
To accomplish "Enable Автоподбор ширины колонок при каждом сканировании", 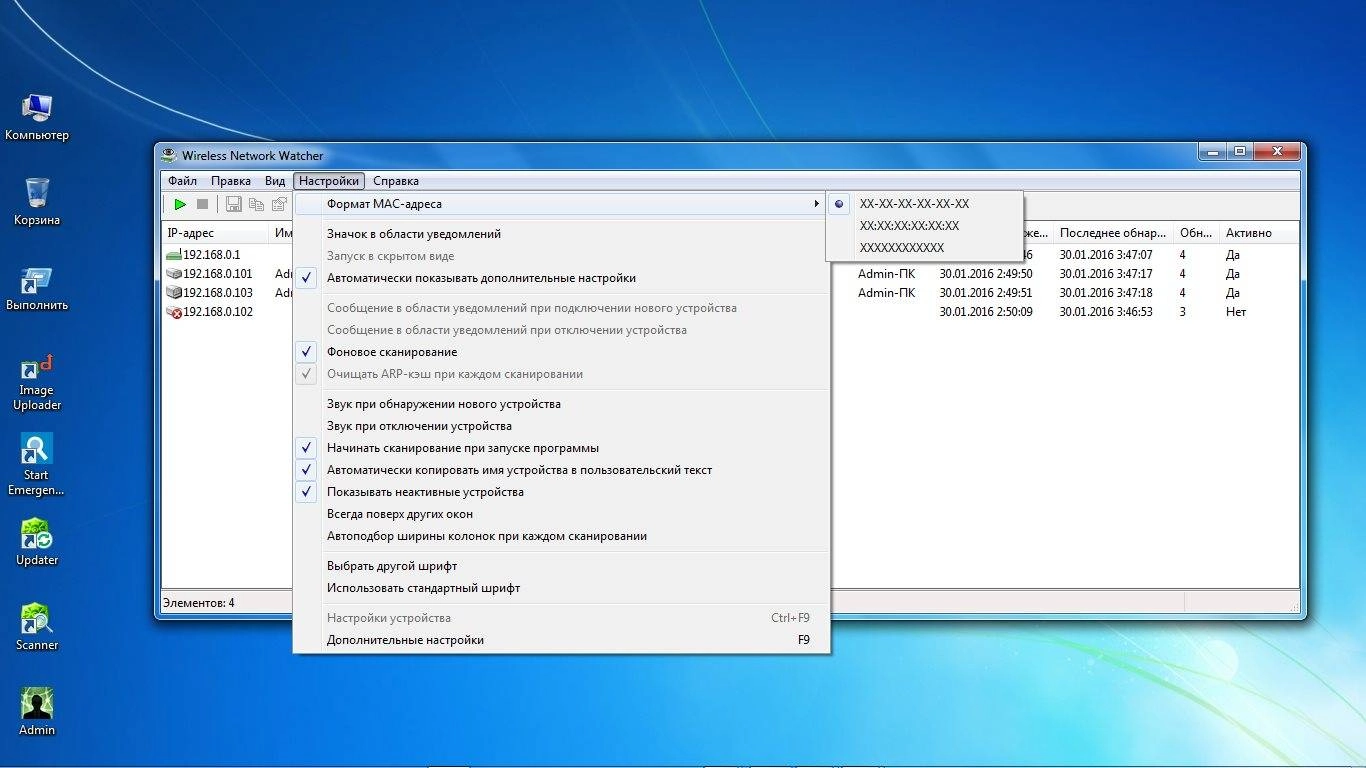I will tap(561, 536).
